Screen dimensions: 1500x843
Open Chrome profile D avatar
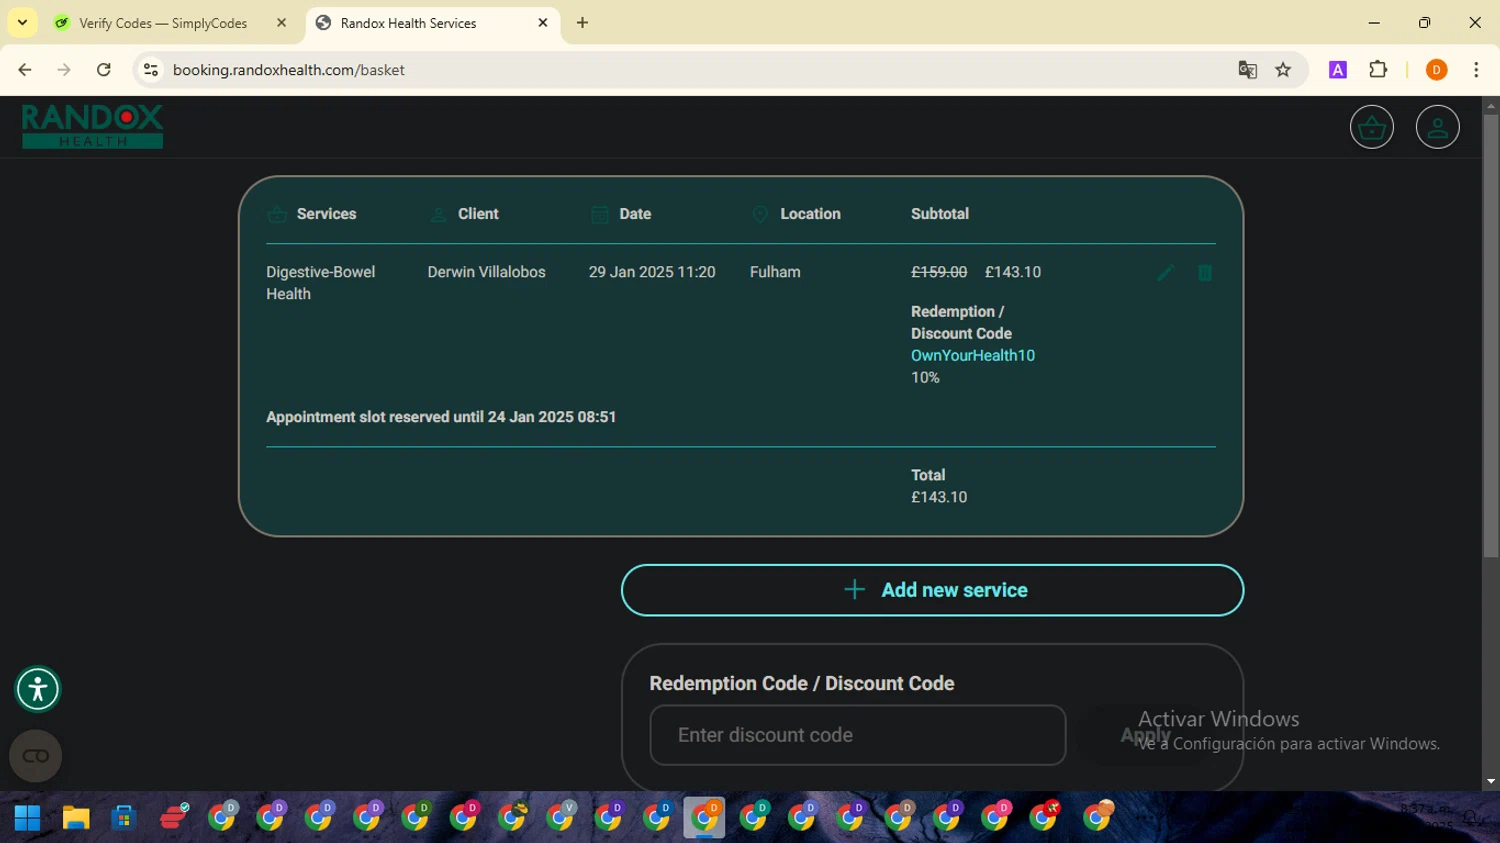[1436, 70]
